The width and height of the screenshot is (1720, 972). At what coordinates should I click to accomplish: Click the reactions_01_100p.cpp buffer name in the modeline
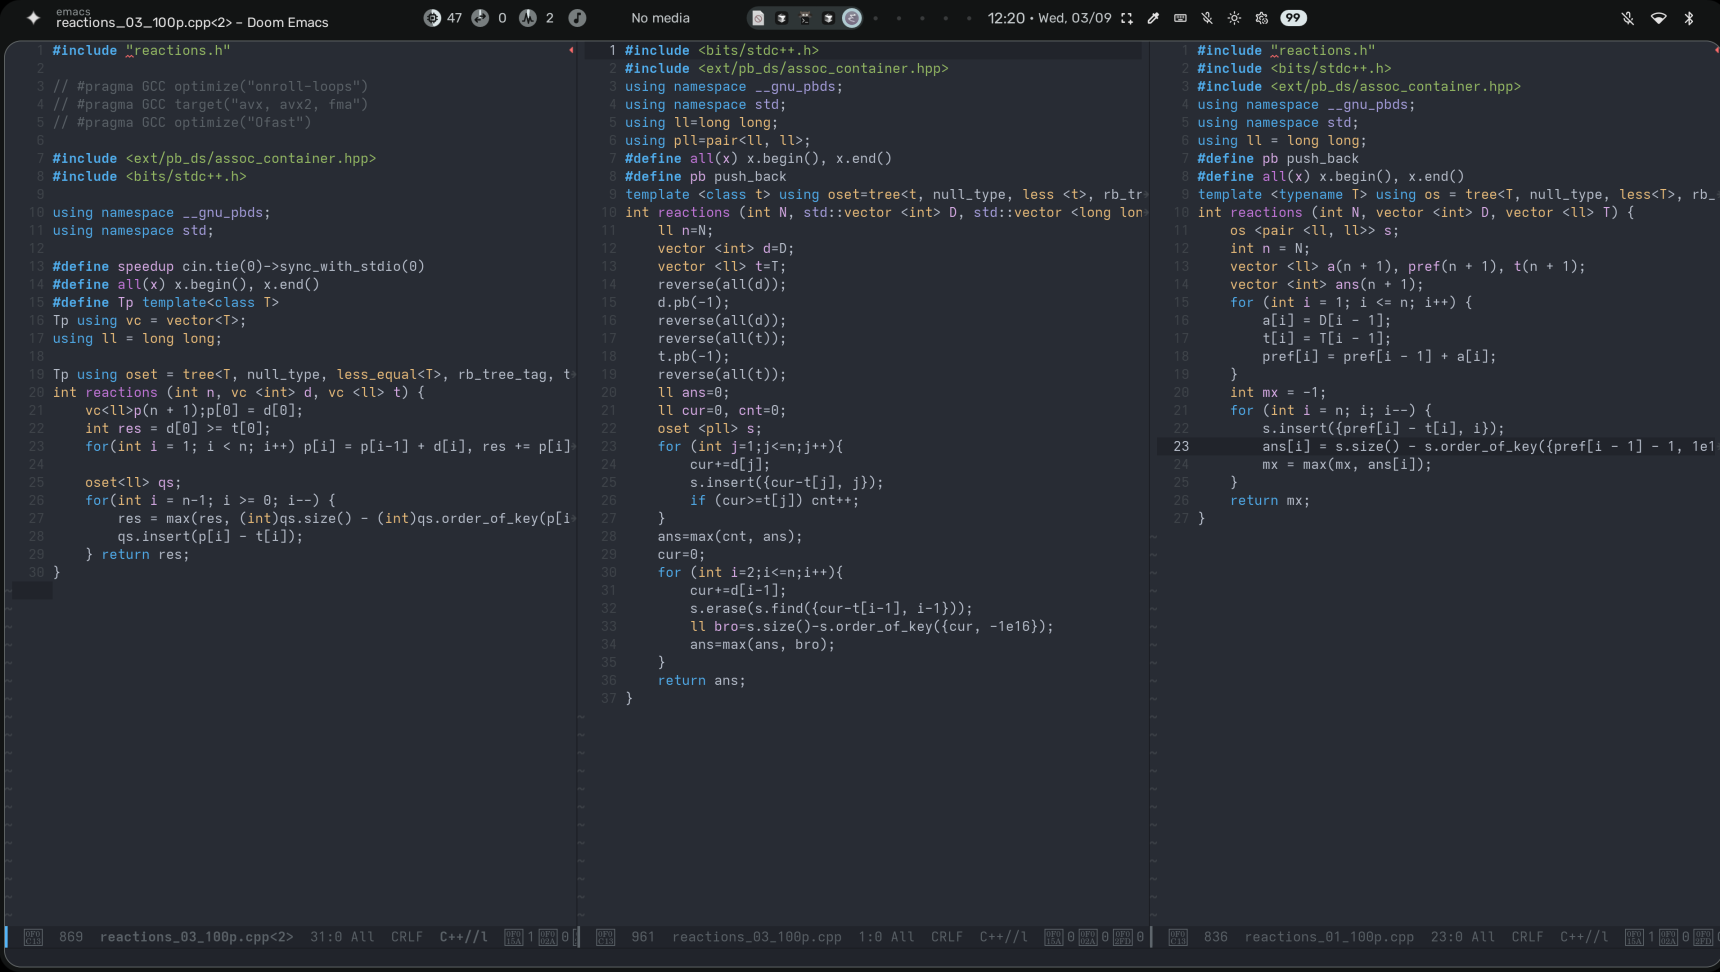pos(1330,937)
